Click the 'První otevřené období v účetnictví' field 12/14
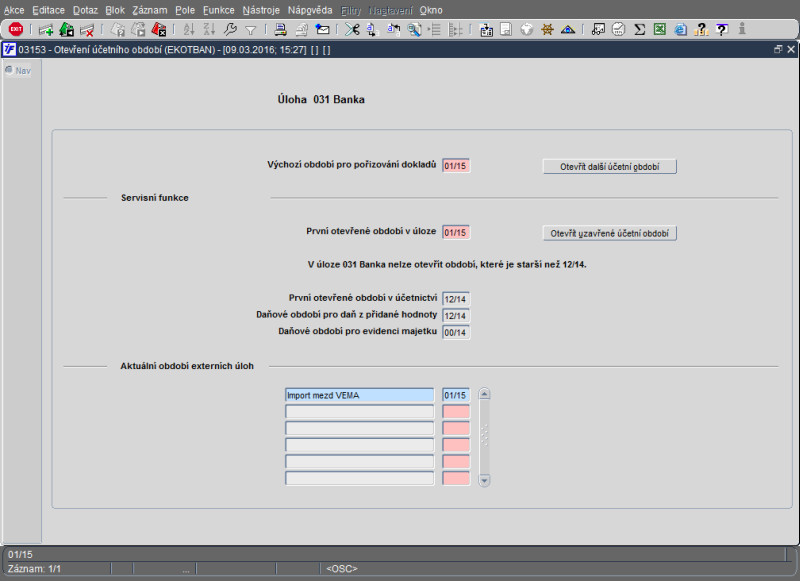This screenshot has height=581, width=800. pos(456,299)
